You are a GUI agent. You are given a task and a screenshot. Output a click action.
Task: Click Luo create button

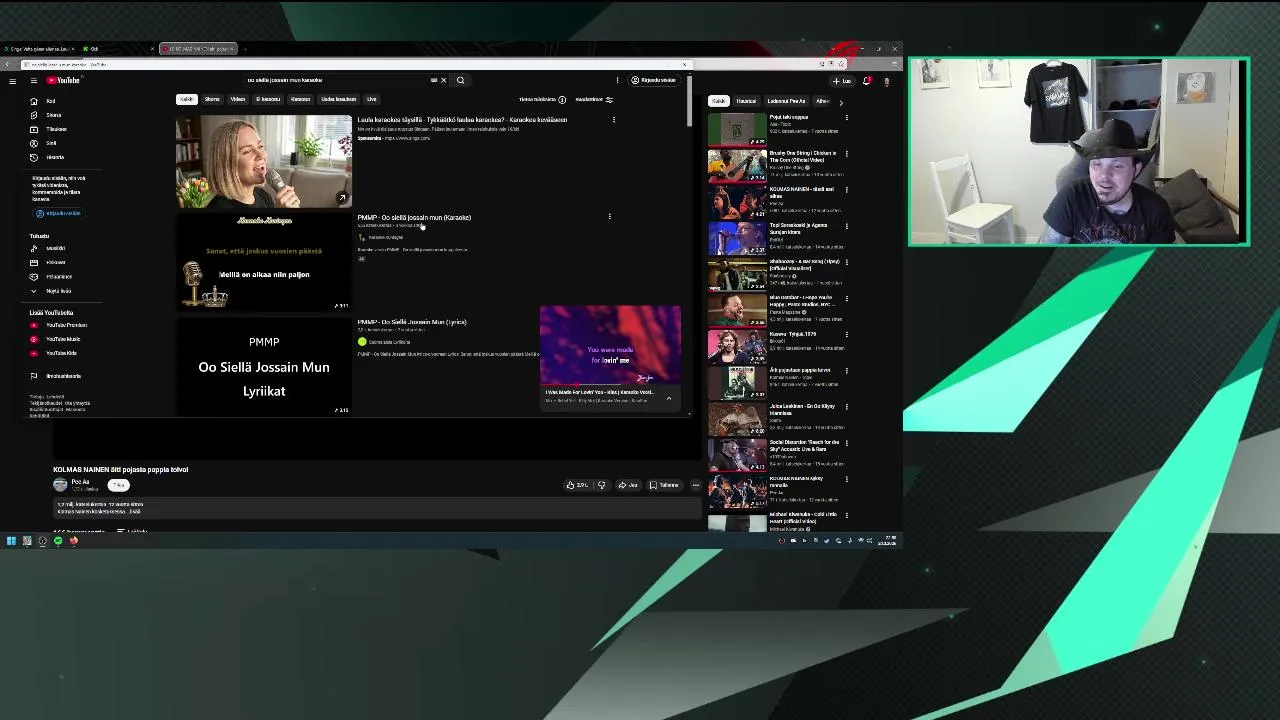[842, 81]
